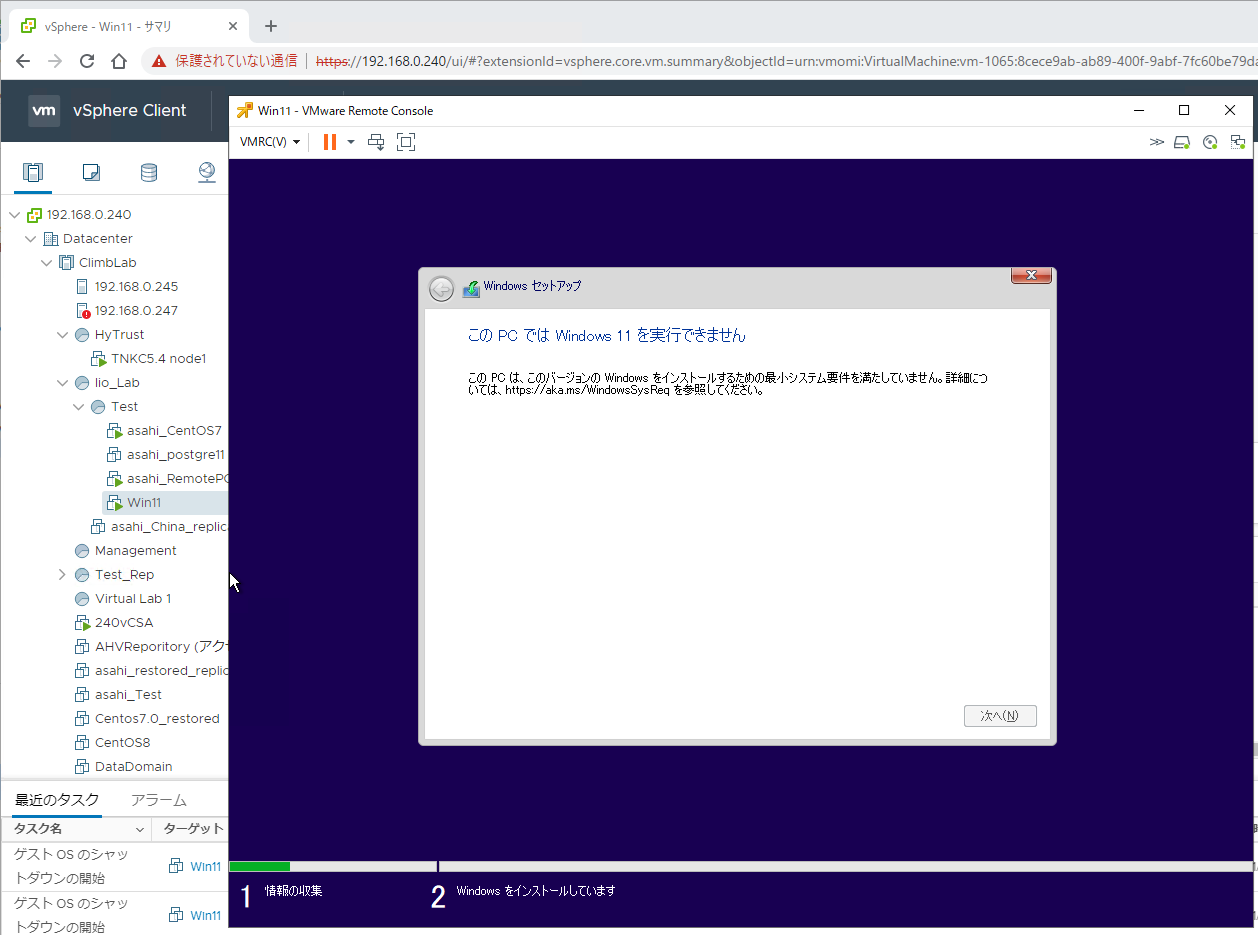Click the Win11 VM icon in first task row
1258x935 pixels.
pyautogui.click(x=176, y=866)
